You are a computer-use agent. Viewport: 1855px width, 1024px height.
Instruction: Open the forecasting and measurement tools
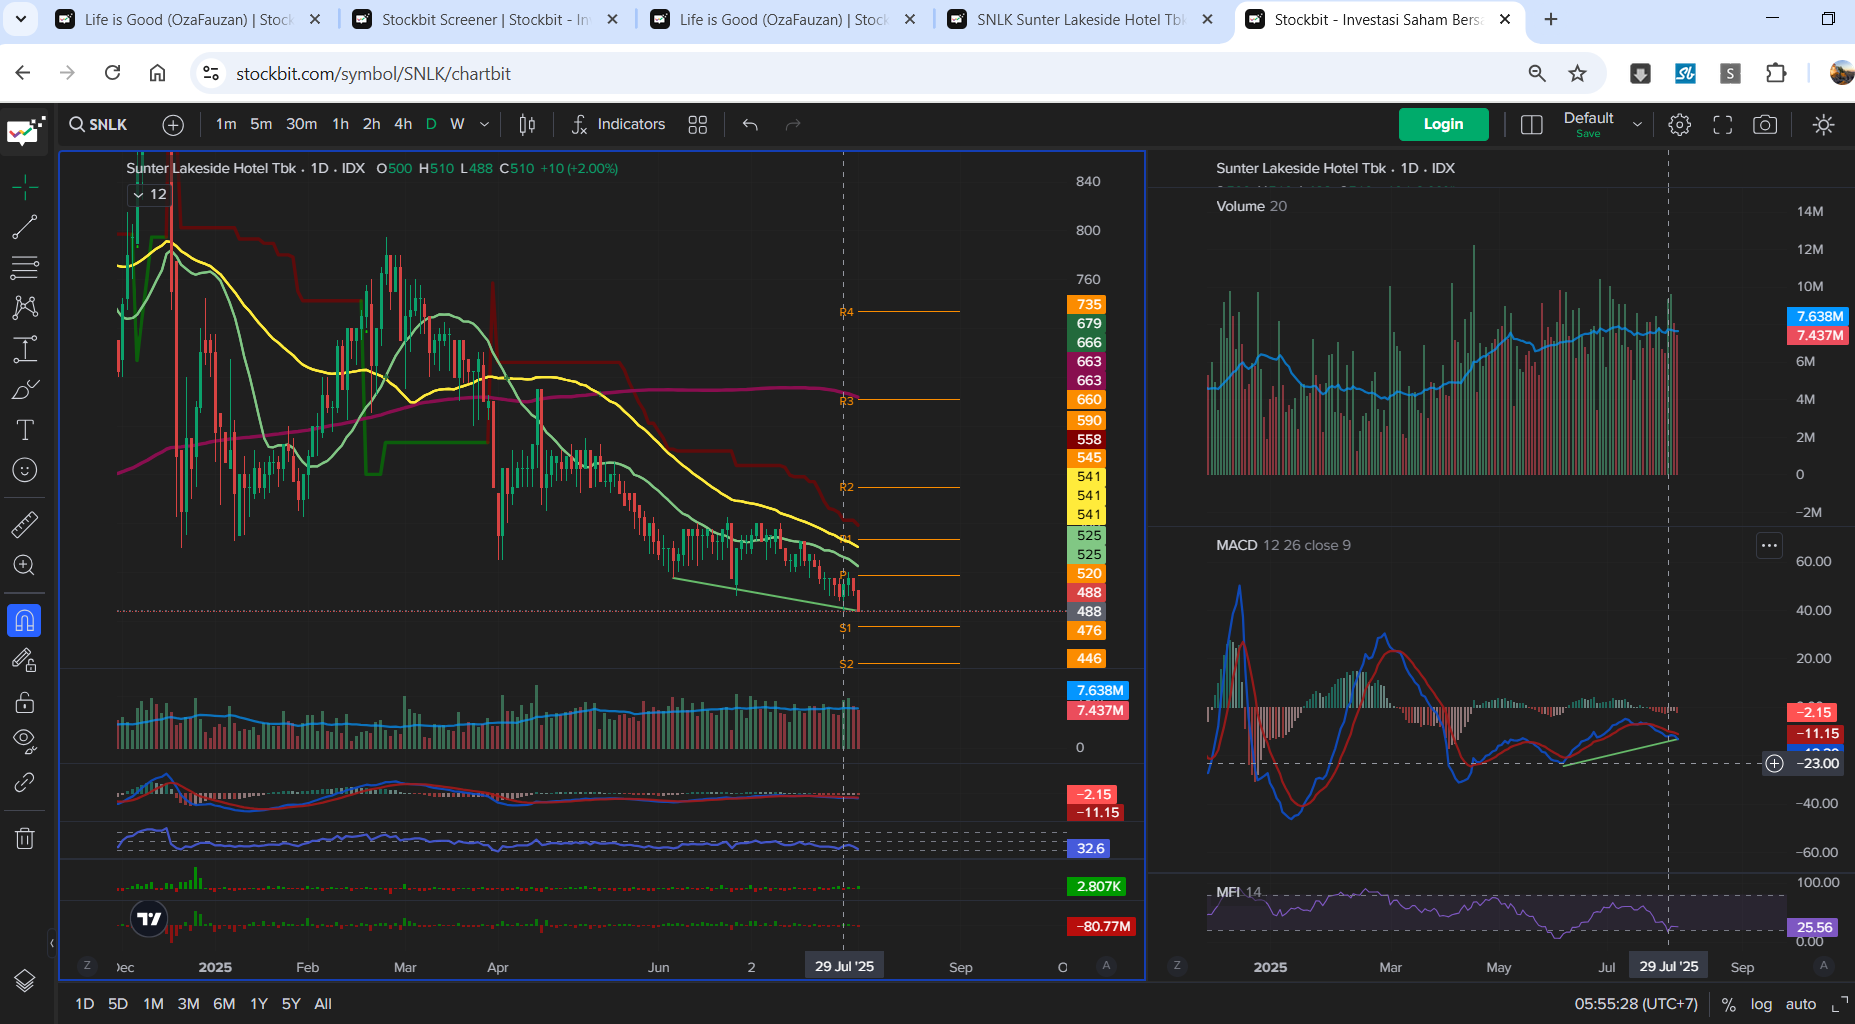click(25, 349)
